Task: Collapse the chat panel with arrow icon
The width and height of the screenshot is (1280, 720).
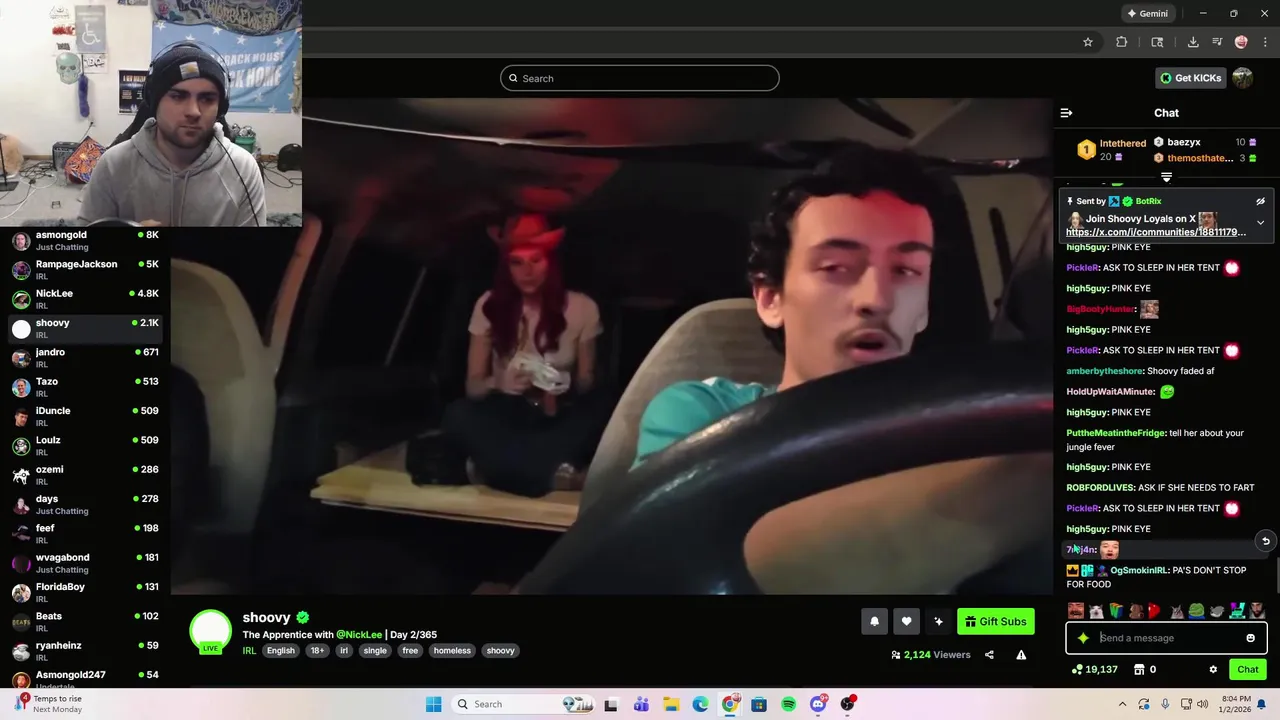Action: pos(1066,113)
